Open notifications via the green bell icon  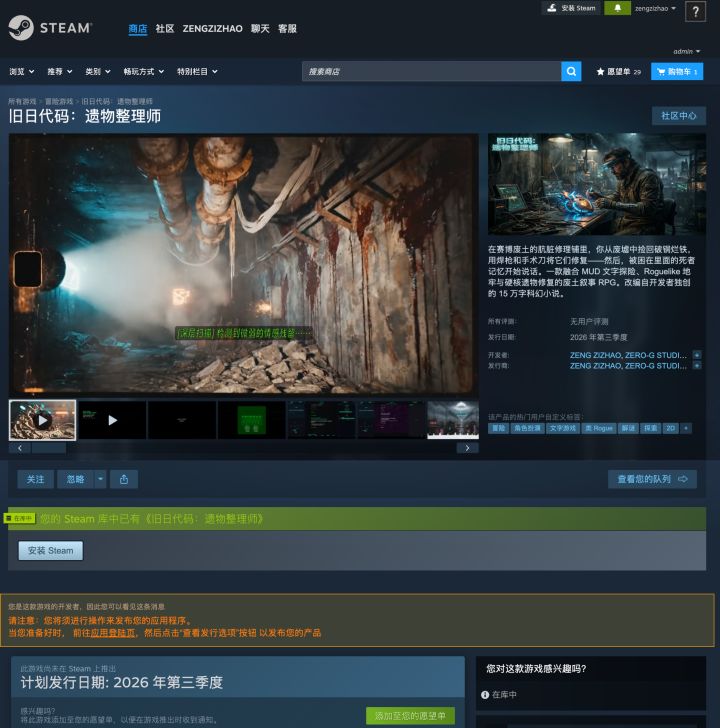tap(617, 8)
